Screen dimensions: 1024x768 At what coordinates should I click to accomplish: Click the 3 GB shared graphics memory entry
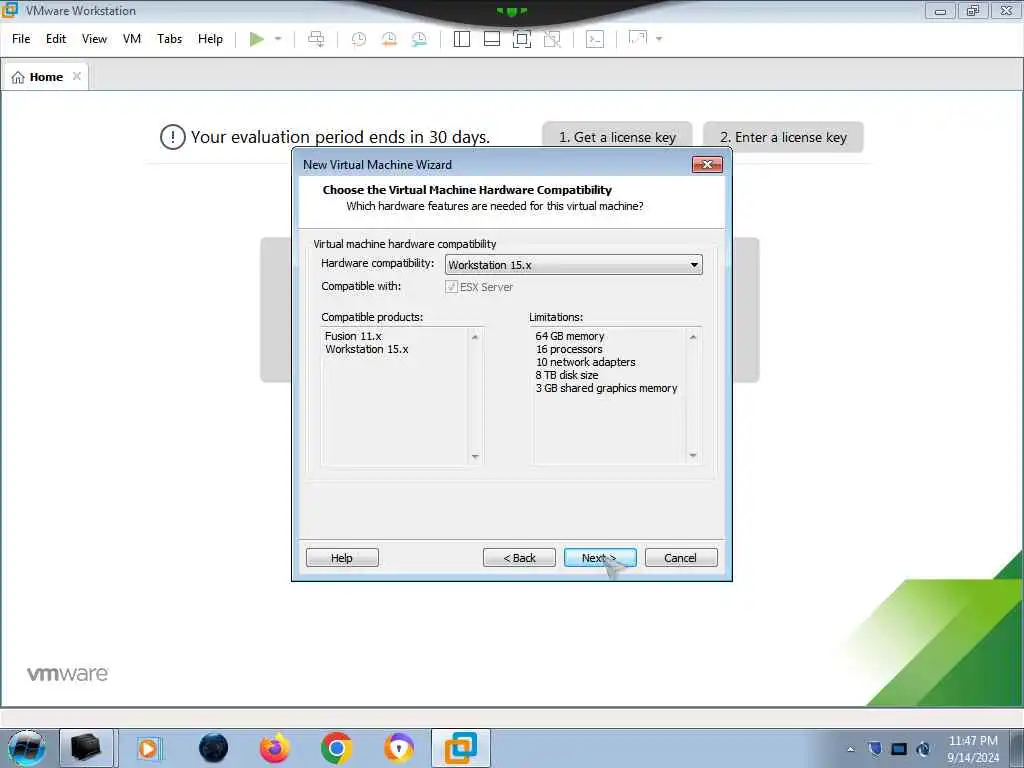[607, 388]
